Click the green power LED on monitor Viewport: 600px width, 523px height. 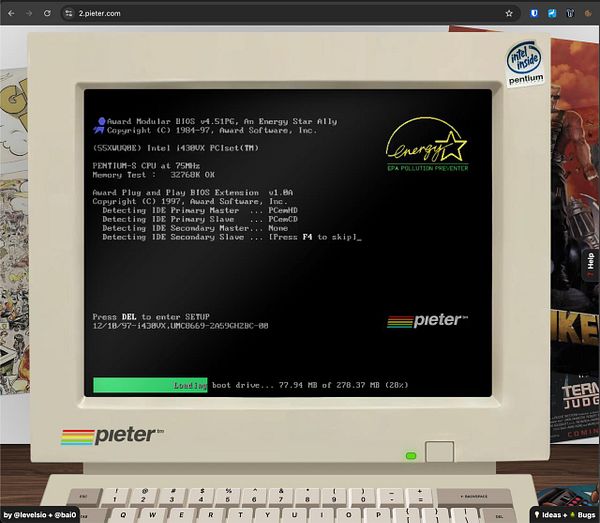point(411,456)
